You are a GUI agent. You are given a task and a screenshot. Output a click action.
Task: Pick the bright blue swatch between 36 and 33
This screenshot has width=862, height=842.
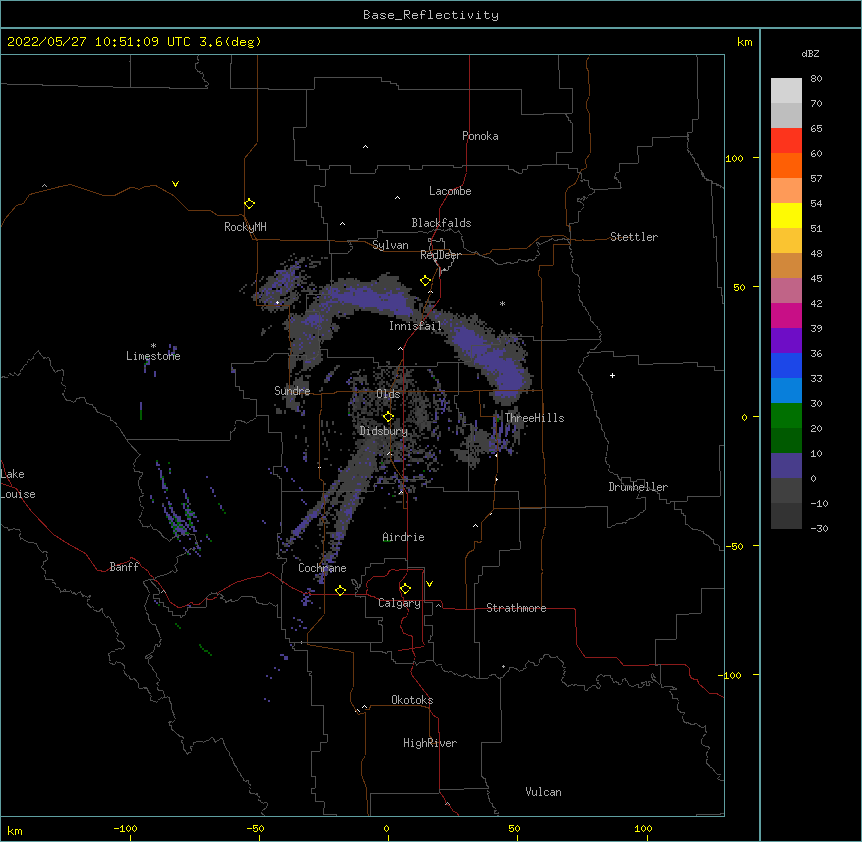(786, 365)
